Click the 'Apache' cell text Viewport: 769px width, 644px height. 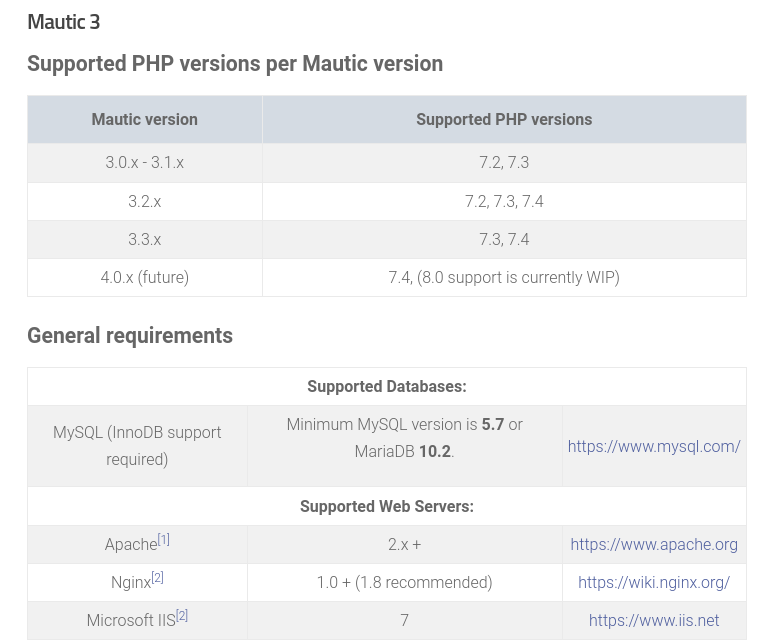coord(131,544)
